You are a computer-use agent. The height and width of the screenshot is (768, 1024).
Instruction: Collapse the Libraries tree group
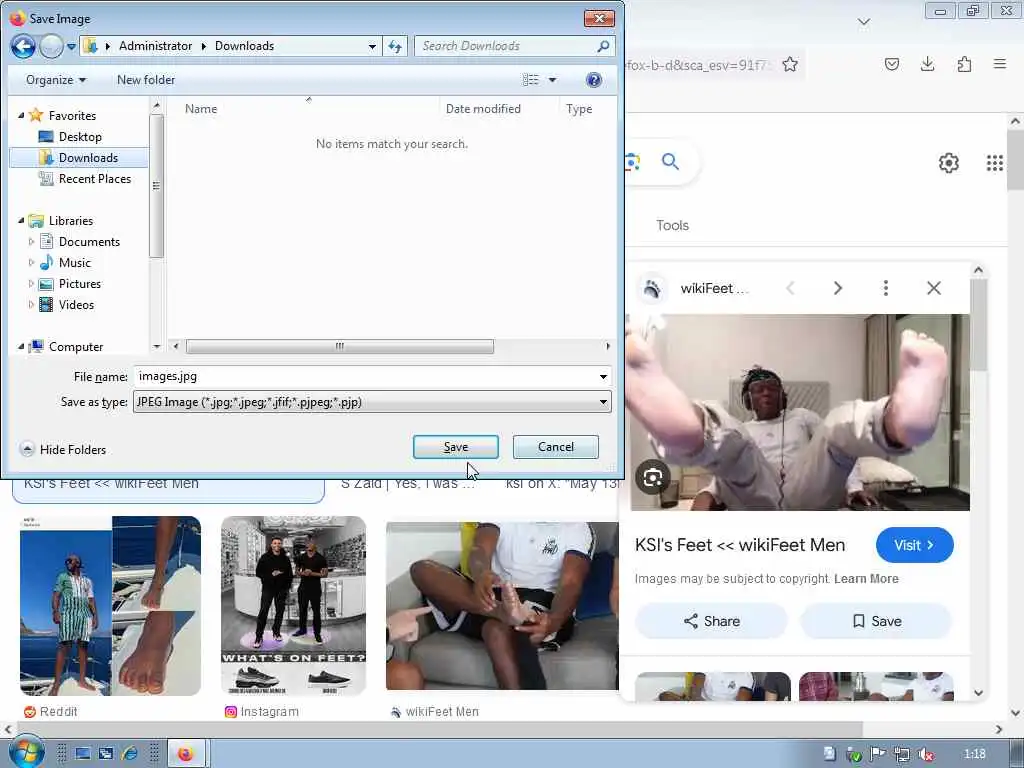coord(21,221)
